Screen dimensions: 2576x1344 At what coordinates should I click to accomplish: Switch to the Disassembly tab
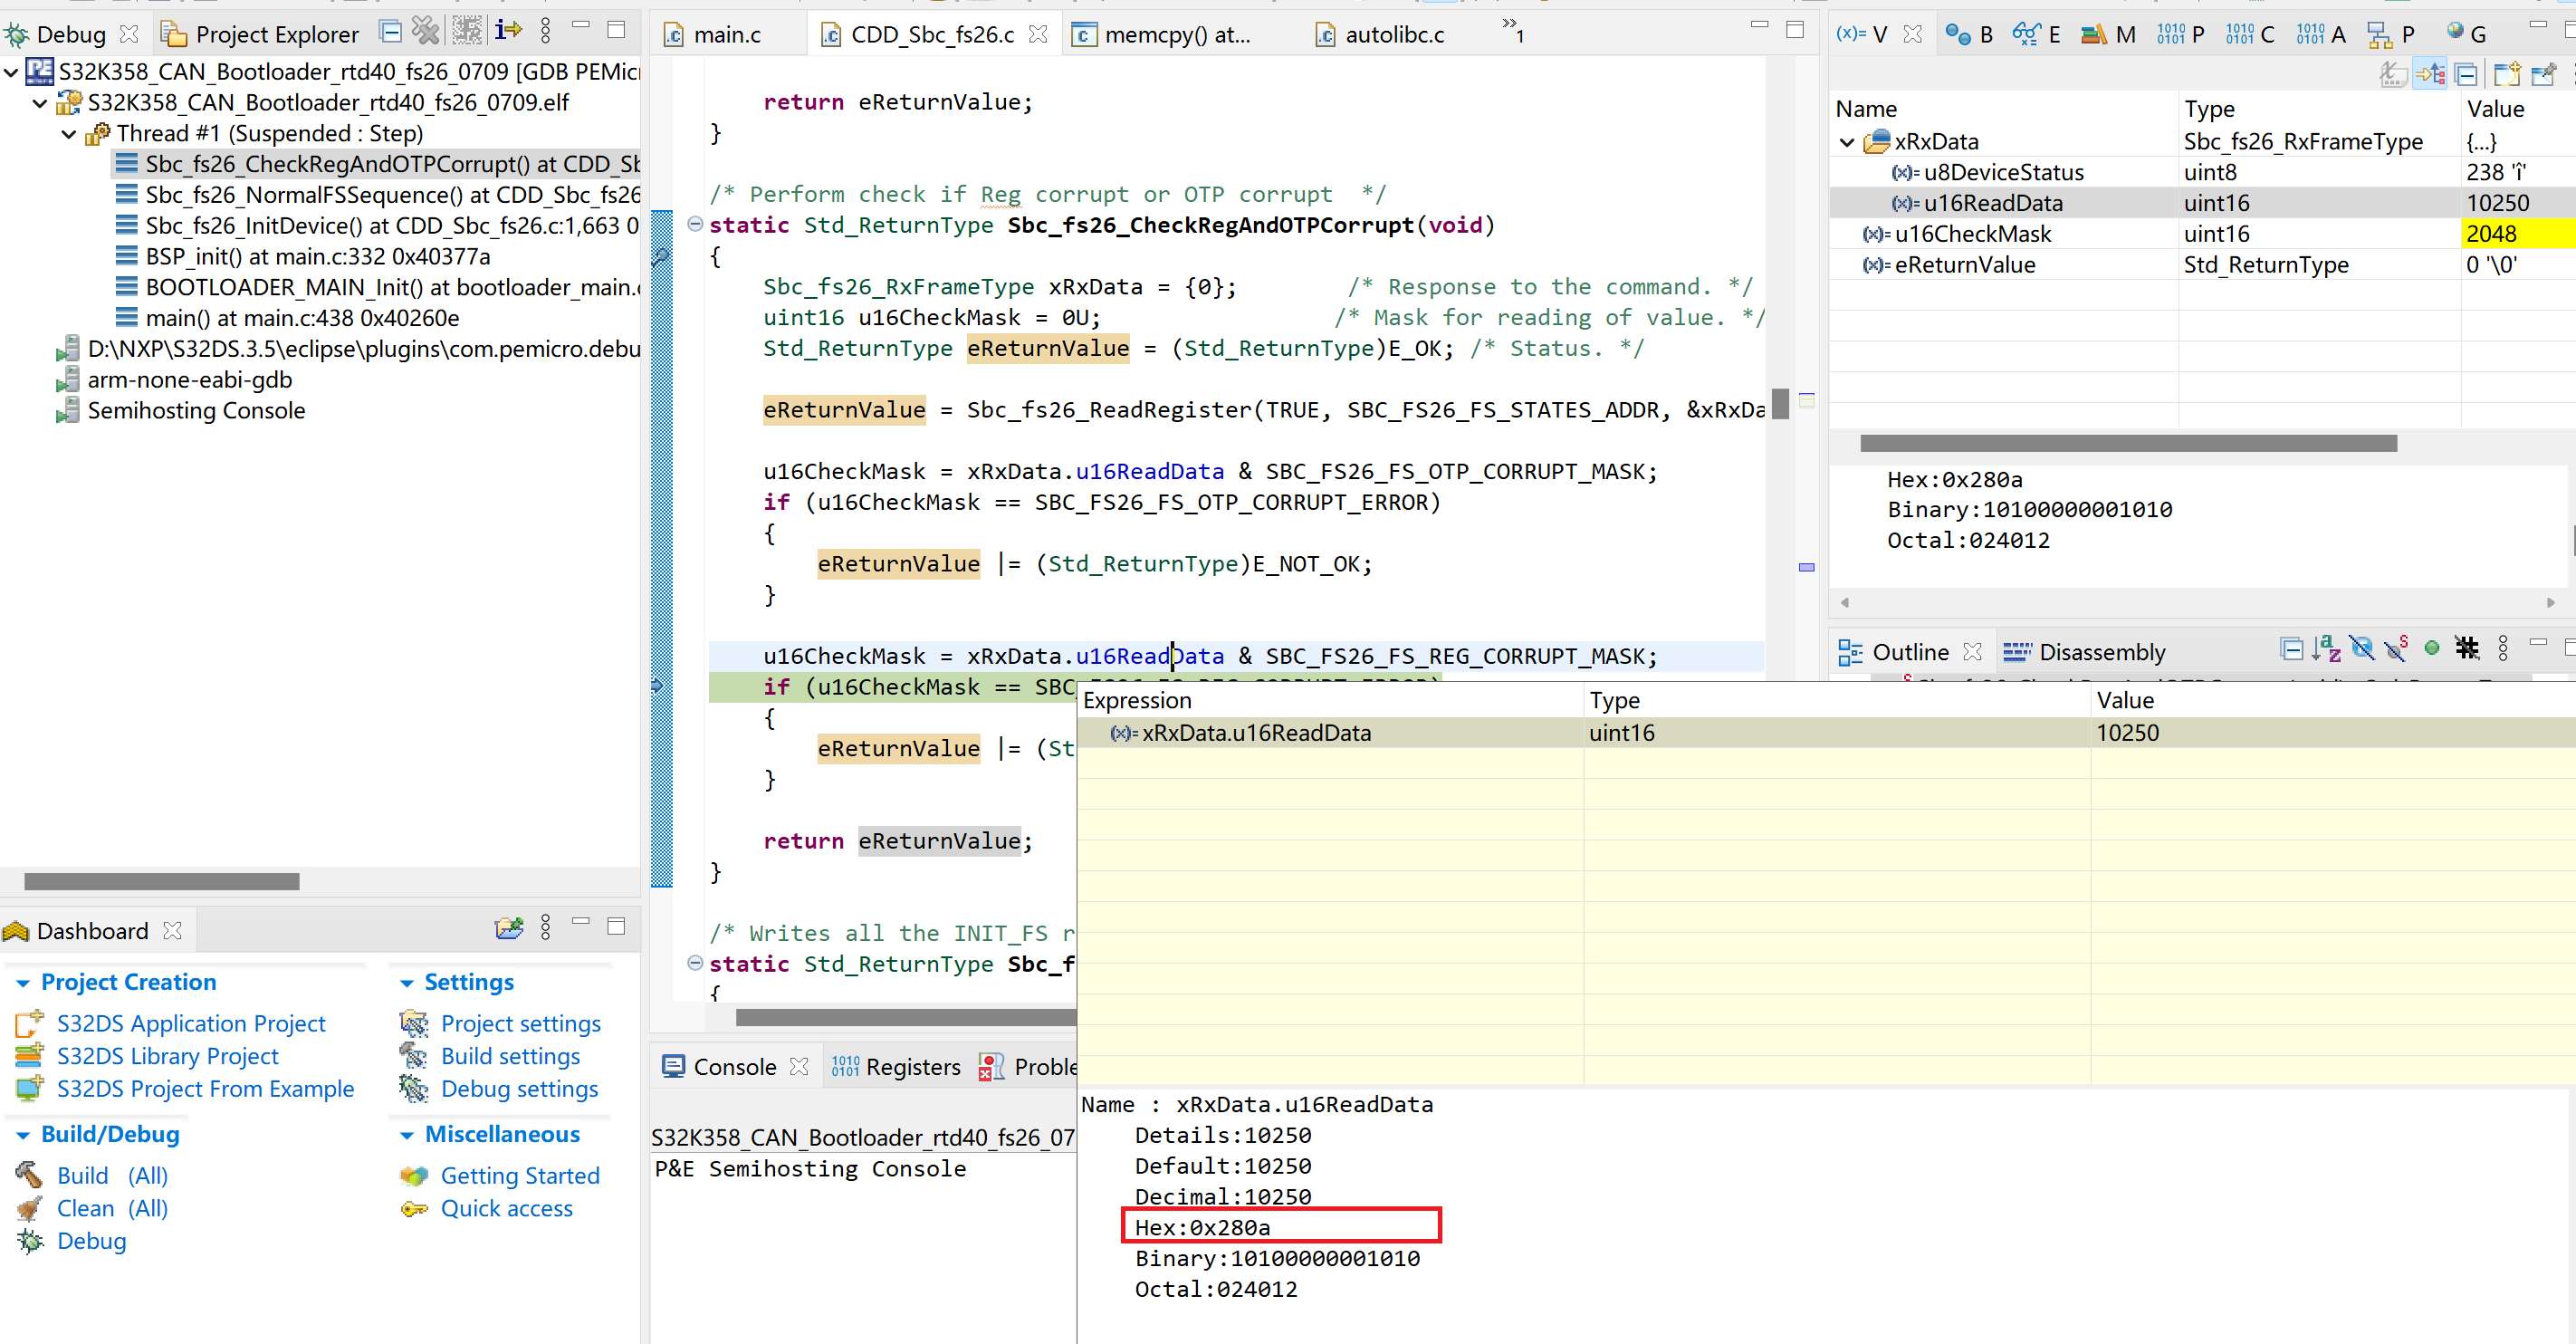pos(2100,652)
